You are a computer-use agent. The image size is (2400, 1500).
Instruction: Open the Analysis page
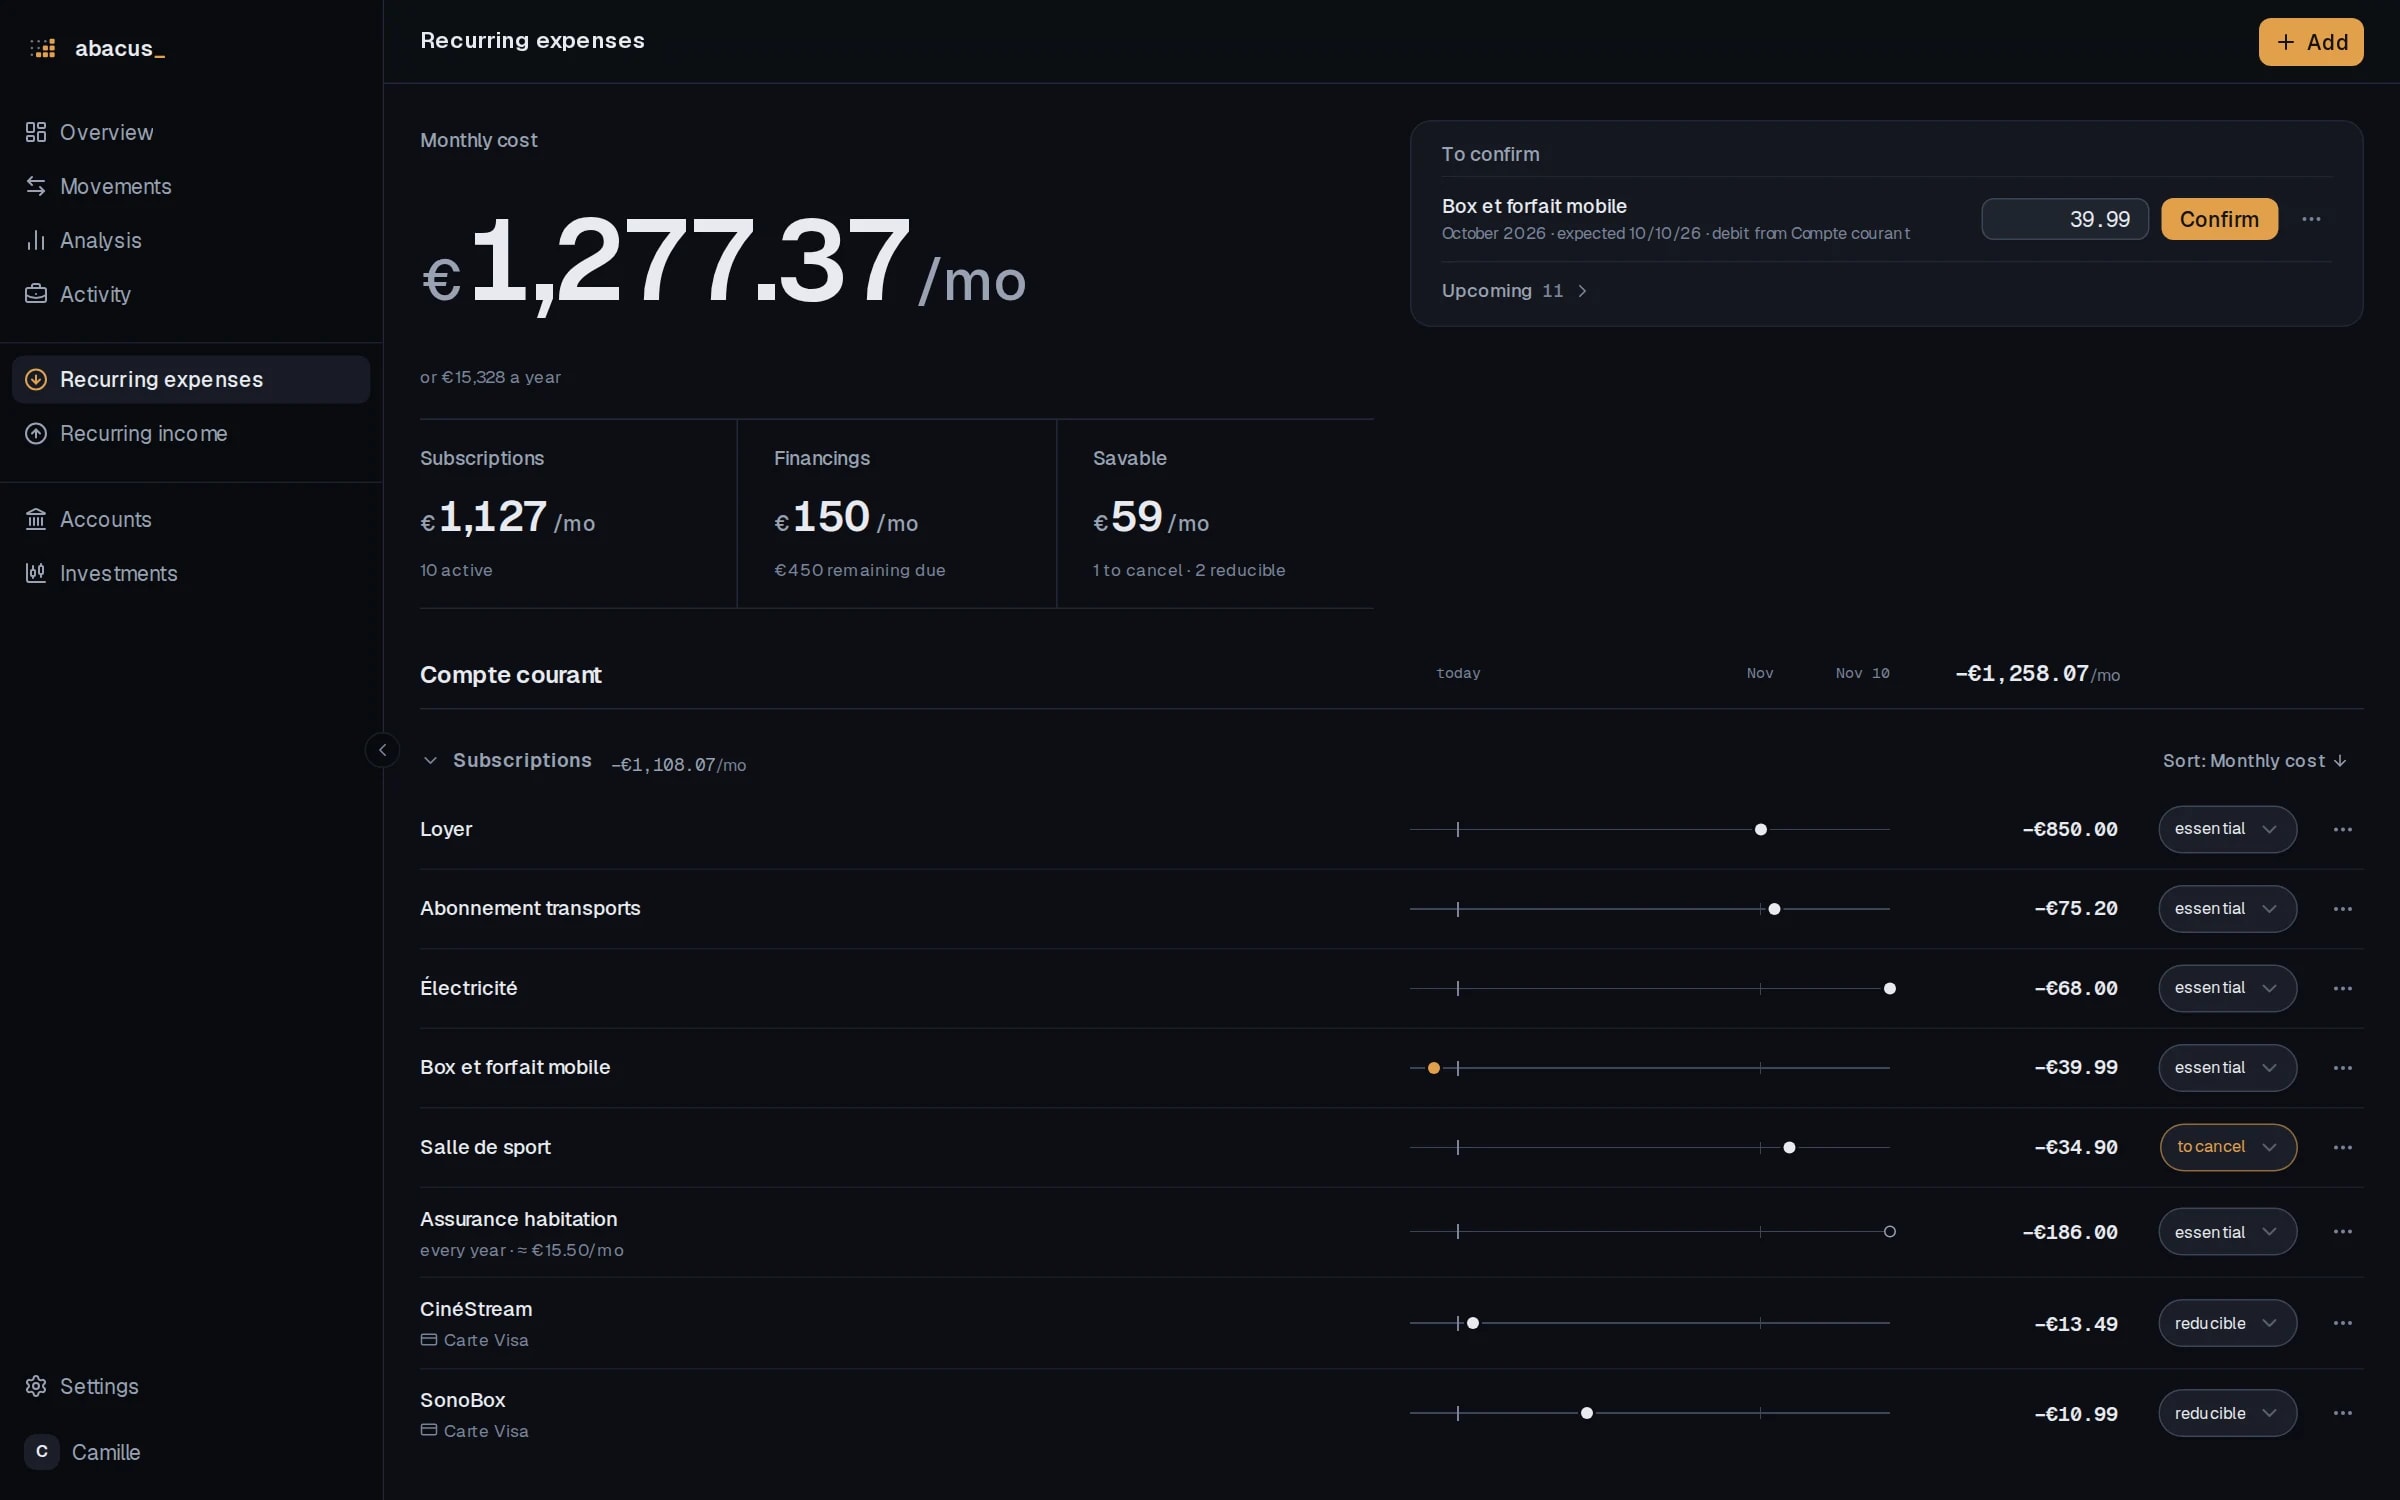191,240
